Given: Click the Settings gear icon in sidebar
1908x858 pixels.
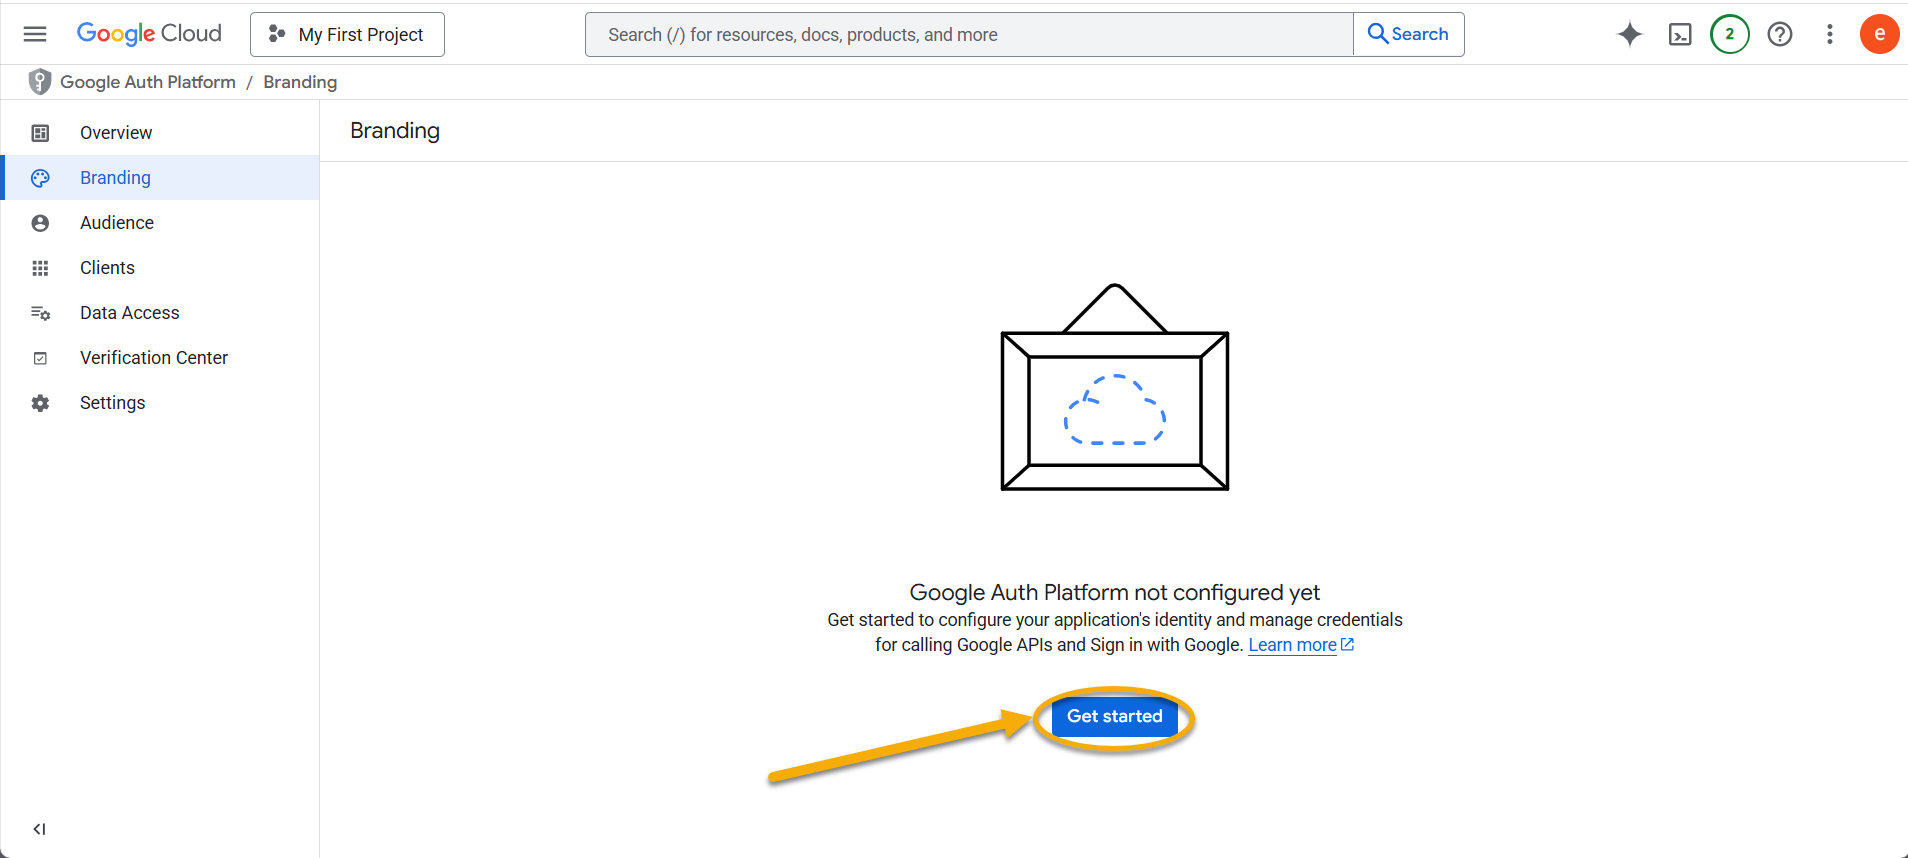Looking at the screenshot, I should (x=40, y=403).
